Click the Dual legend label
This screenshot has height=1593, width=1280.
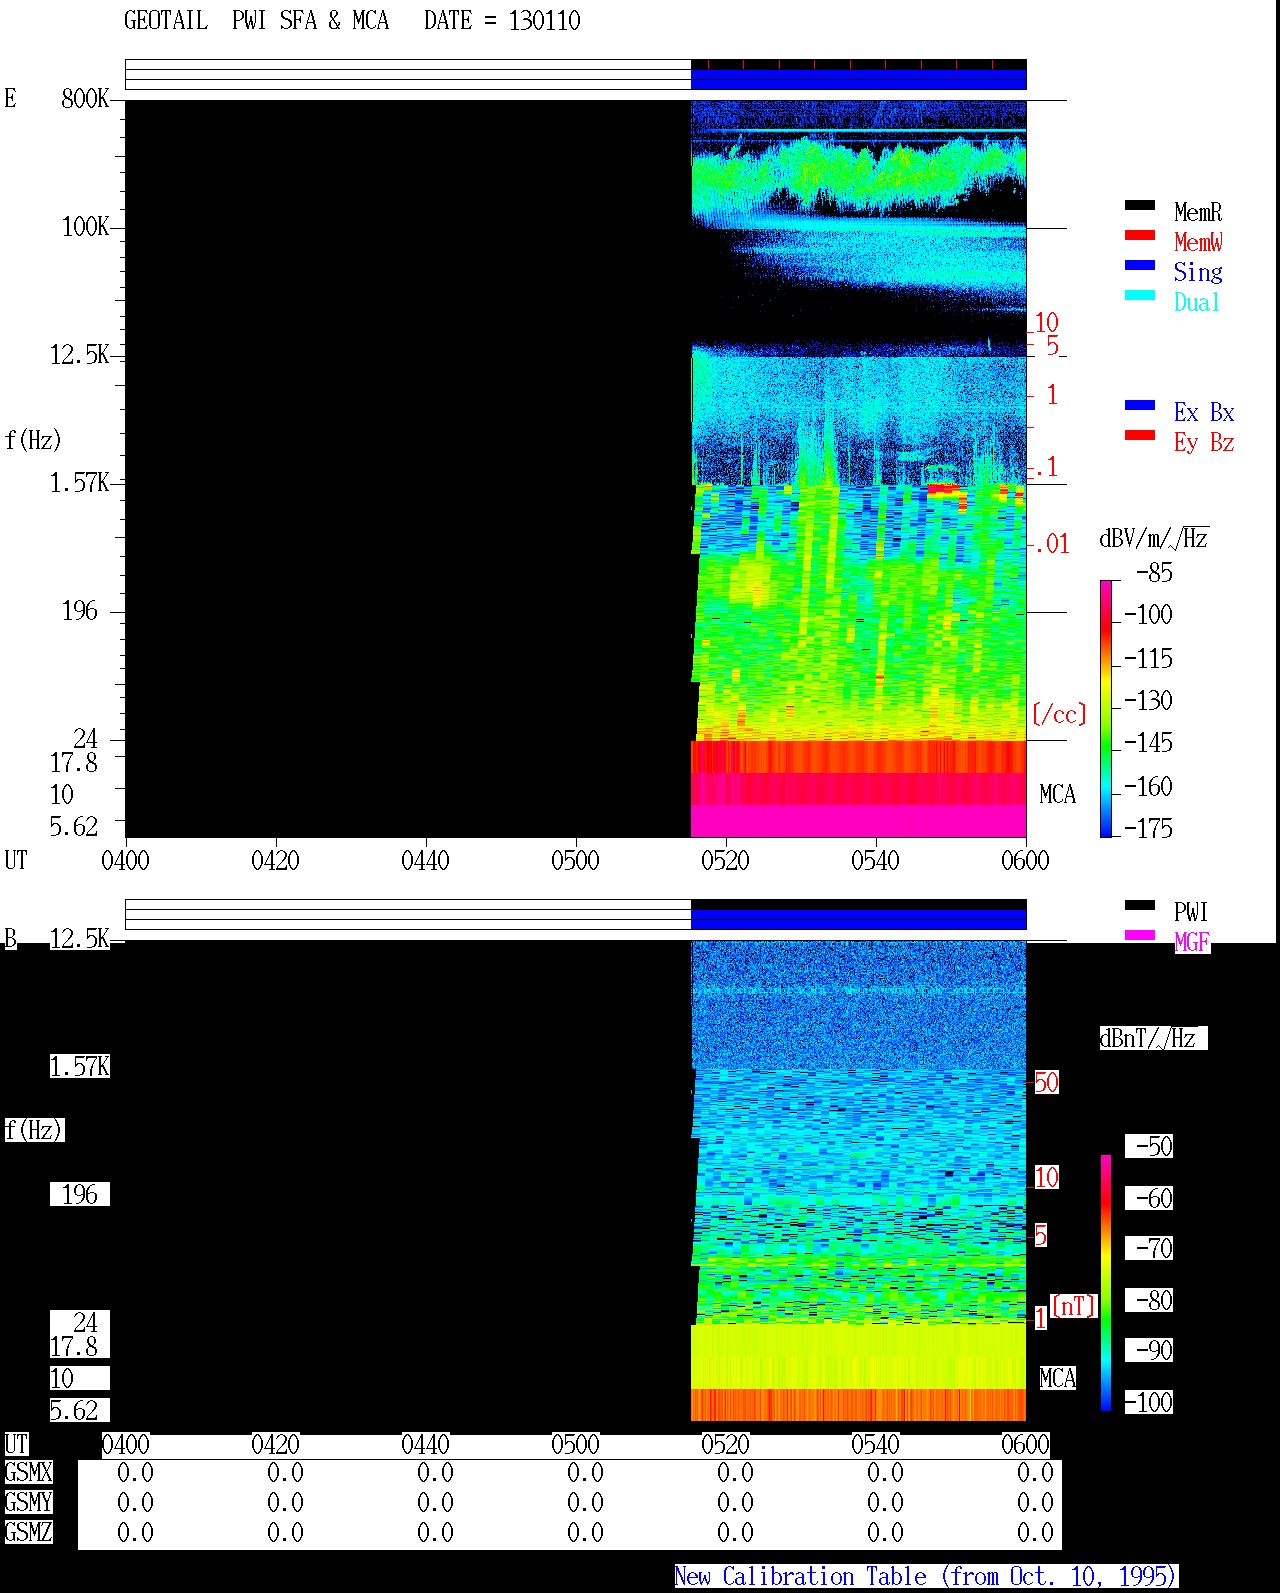[x=1198, y=302]
